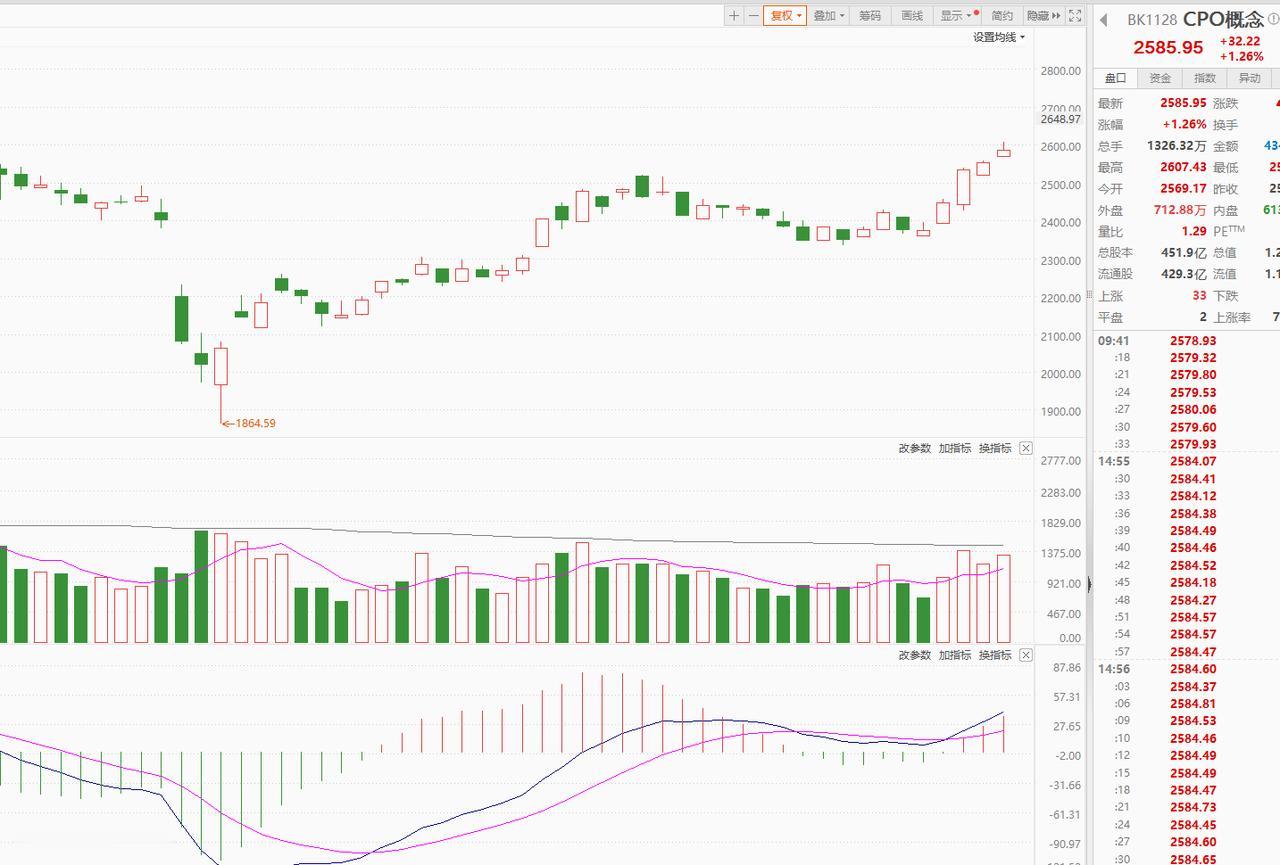The width and height of the screenshot is (1280, 865).
Task: Switch to 简约 simple mode
Action: click(x=1002, y=16)
